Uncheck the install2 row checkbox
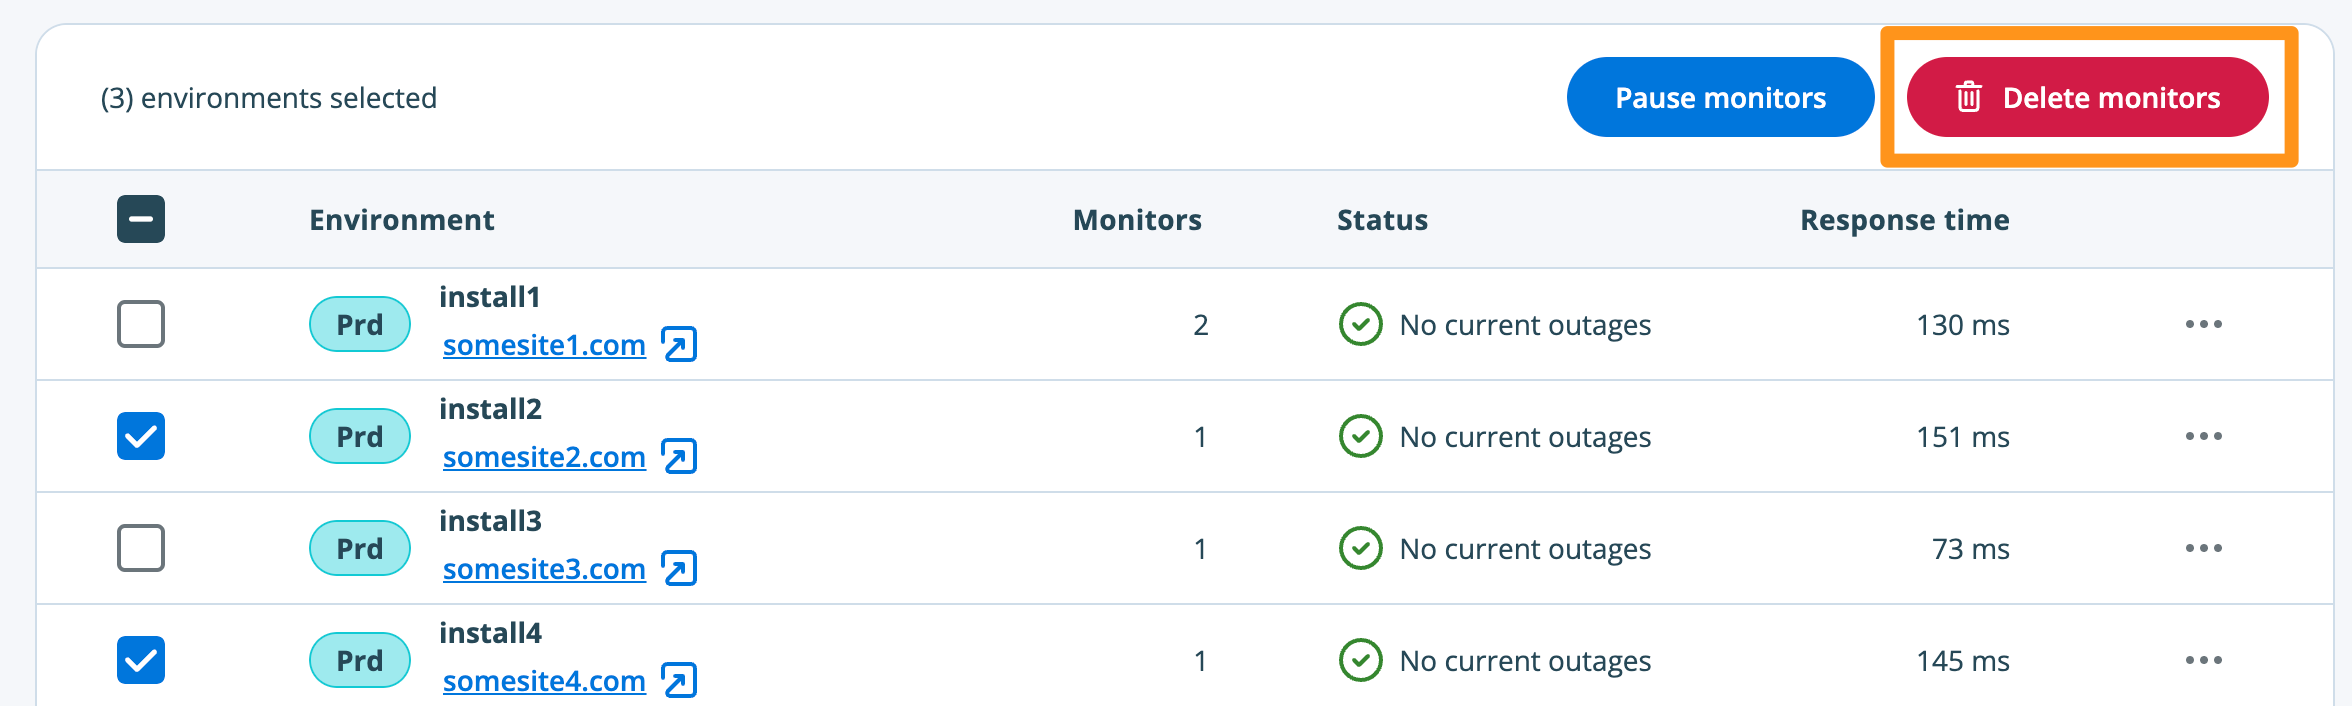The image size is (2352, 706). [x=141, y=436]
